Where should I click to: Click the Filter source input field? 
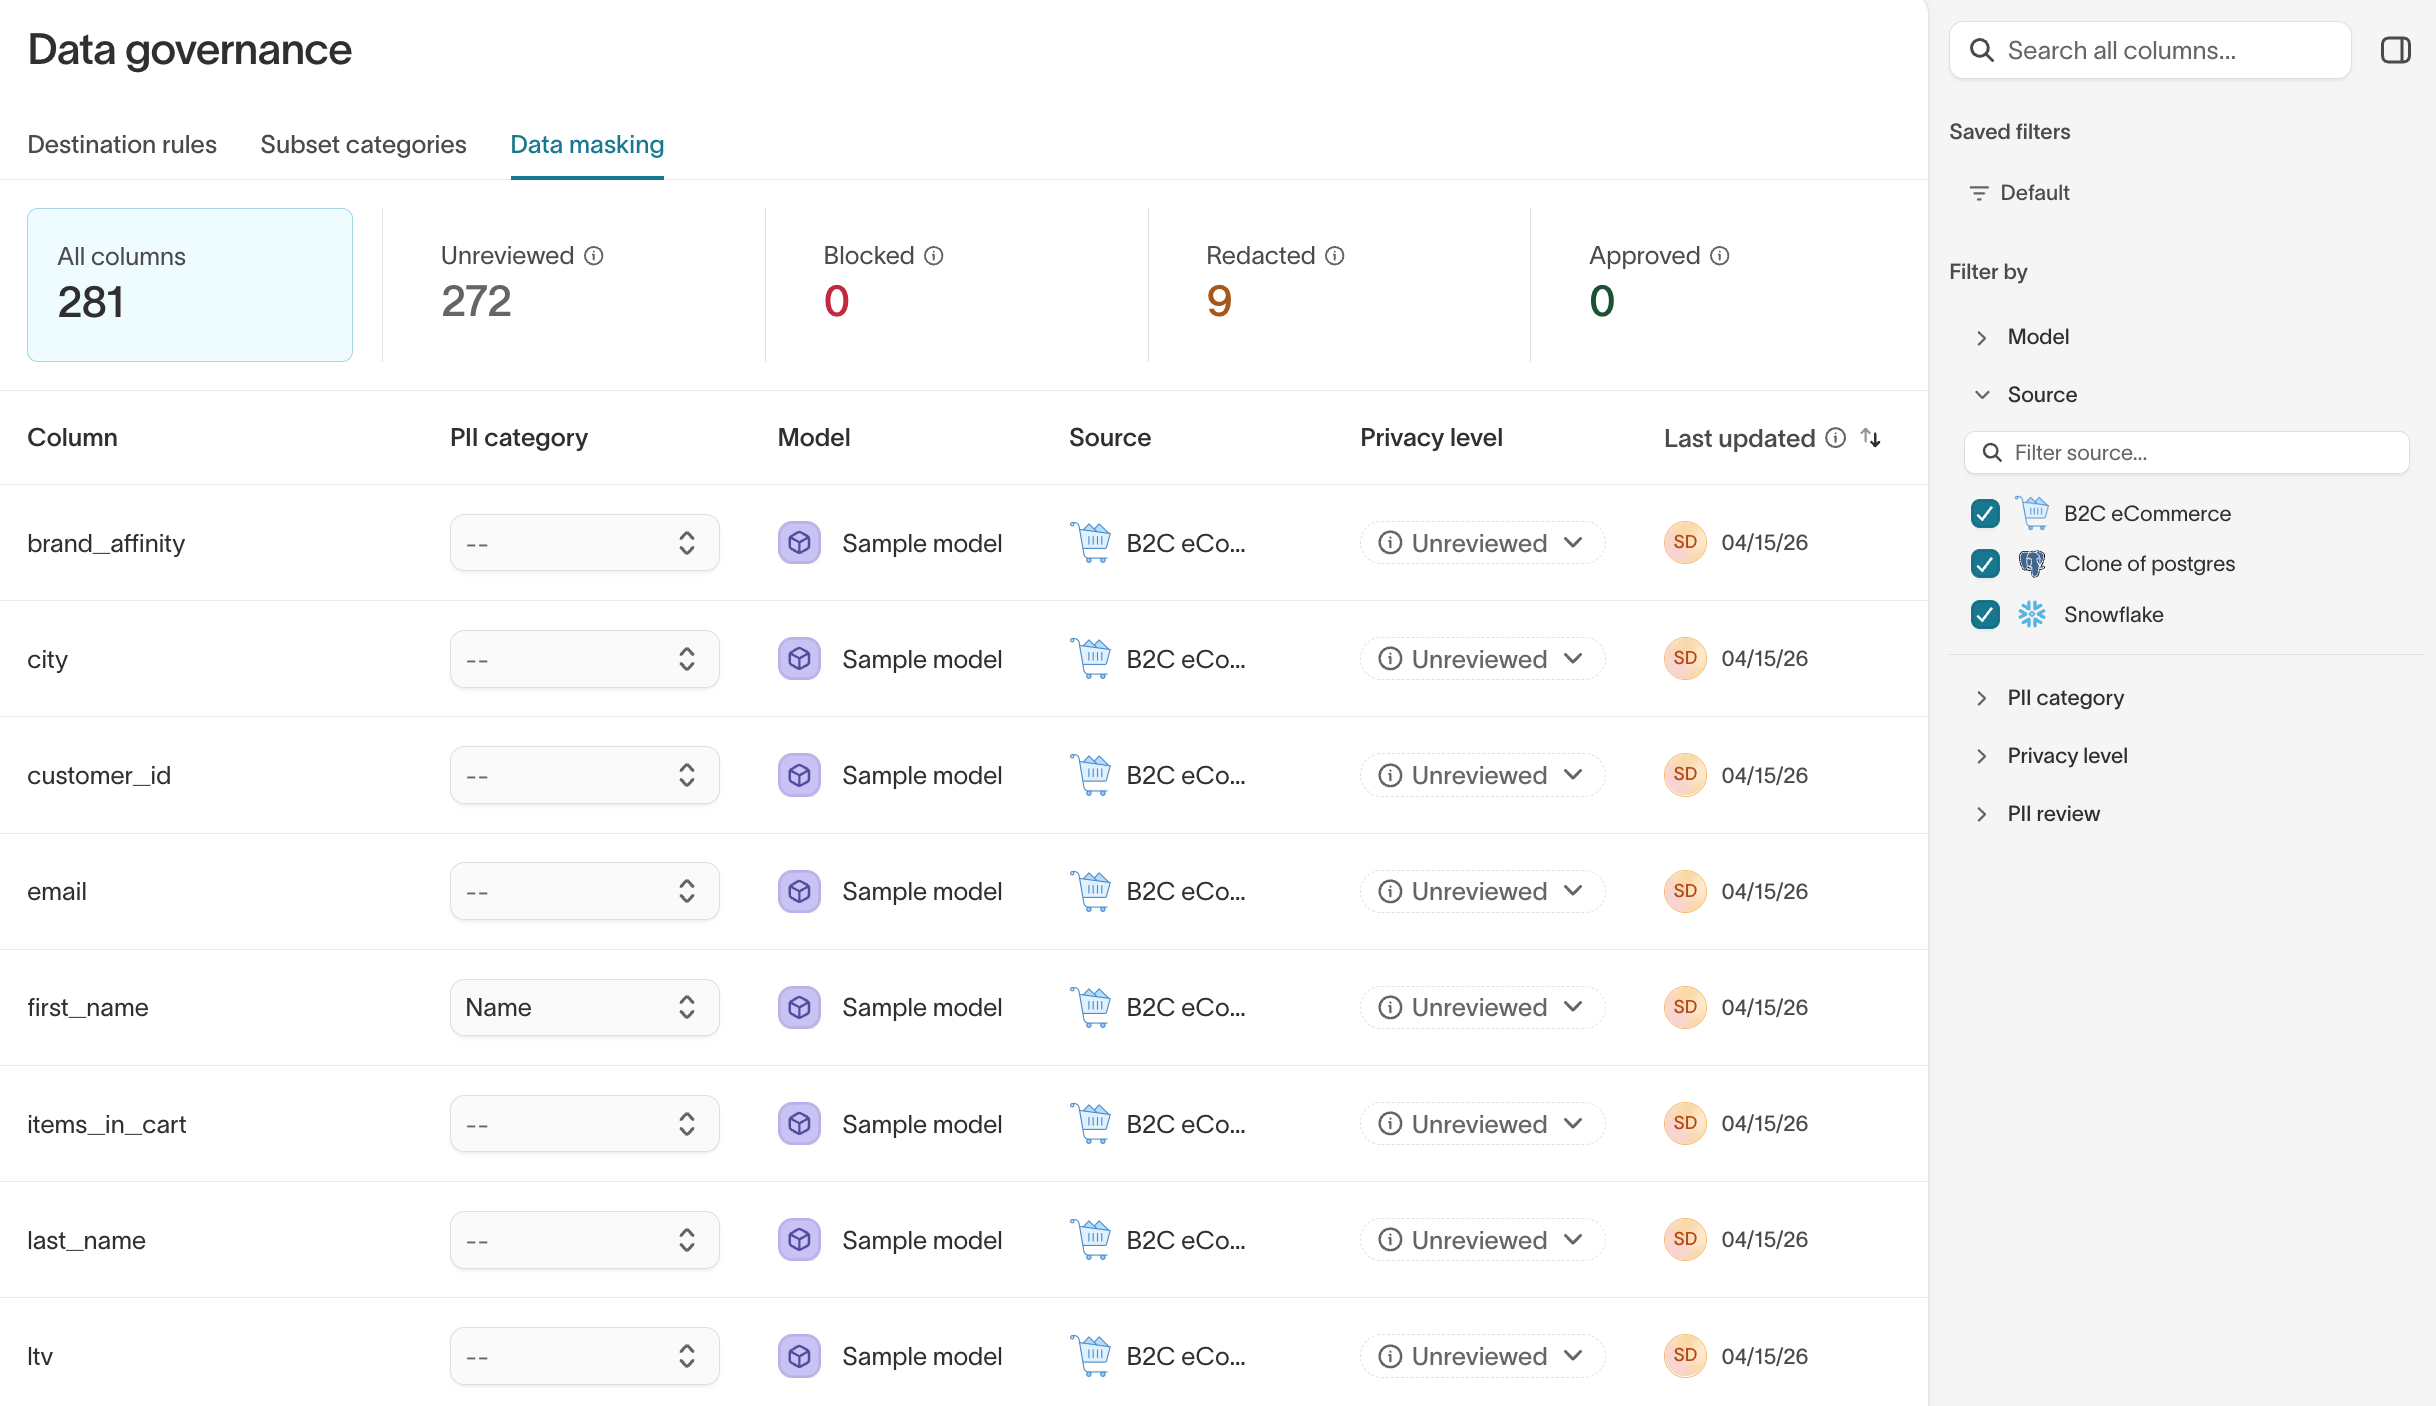tap(2186, 453)
